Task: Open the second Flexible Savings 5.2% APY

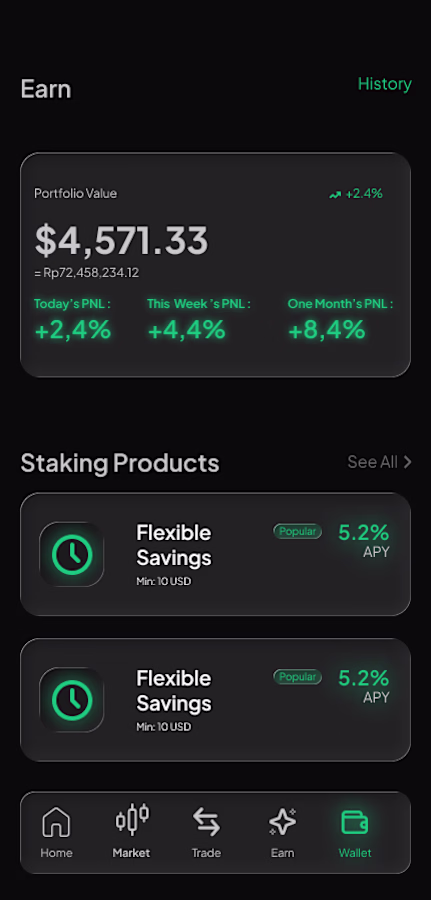Action: point(363,685)
